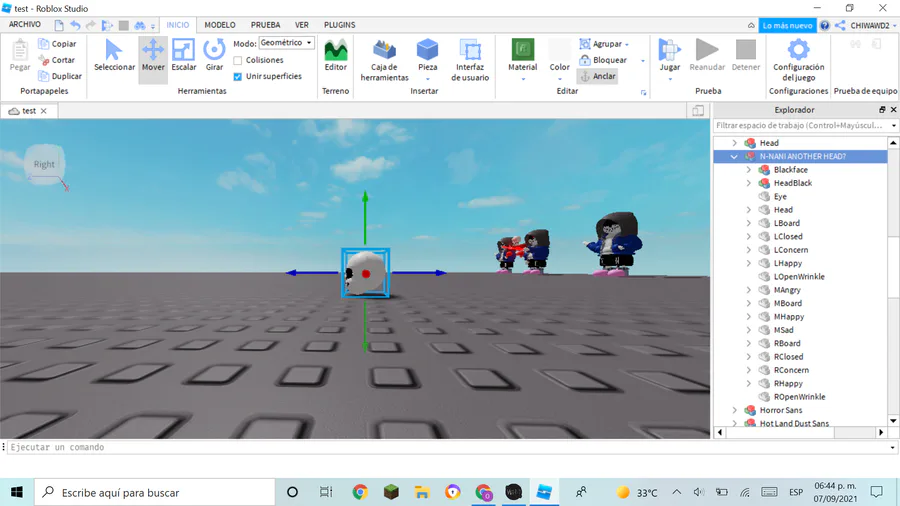The height and width of the screenshot is (506, 900).
Task: Open Minecraft from the taskbar
Action: pyautogui.click(x=391, y=492)
